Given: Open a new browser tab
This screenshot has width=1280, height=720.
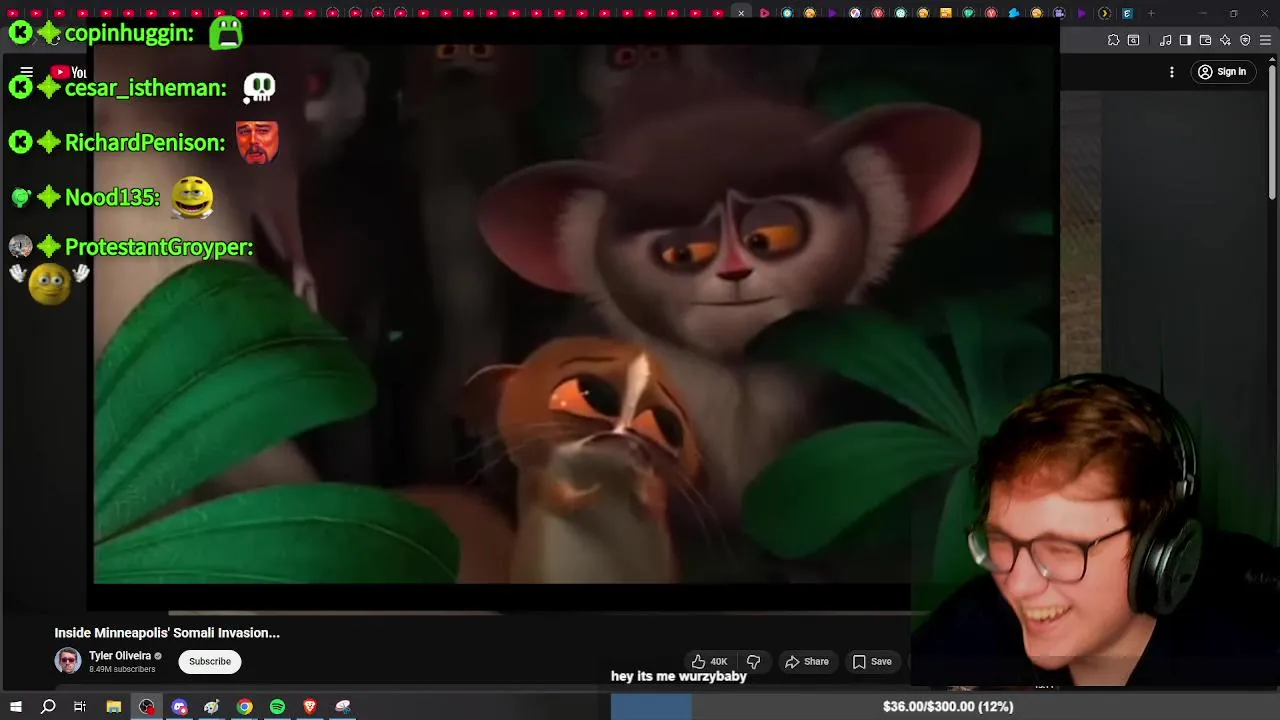Looking at the screenshot, I should point(1151,13).
